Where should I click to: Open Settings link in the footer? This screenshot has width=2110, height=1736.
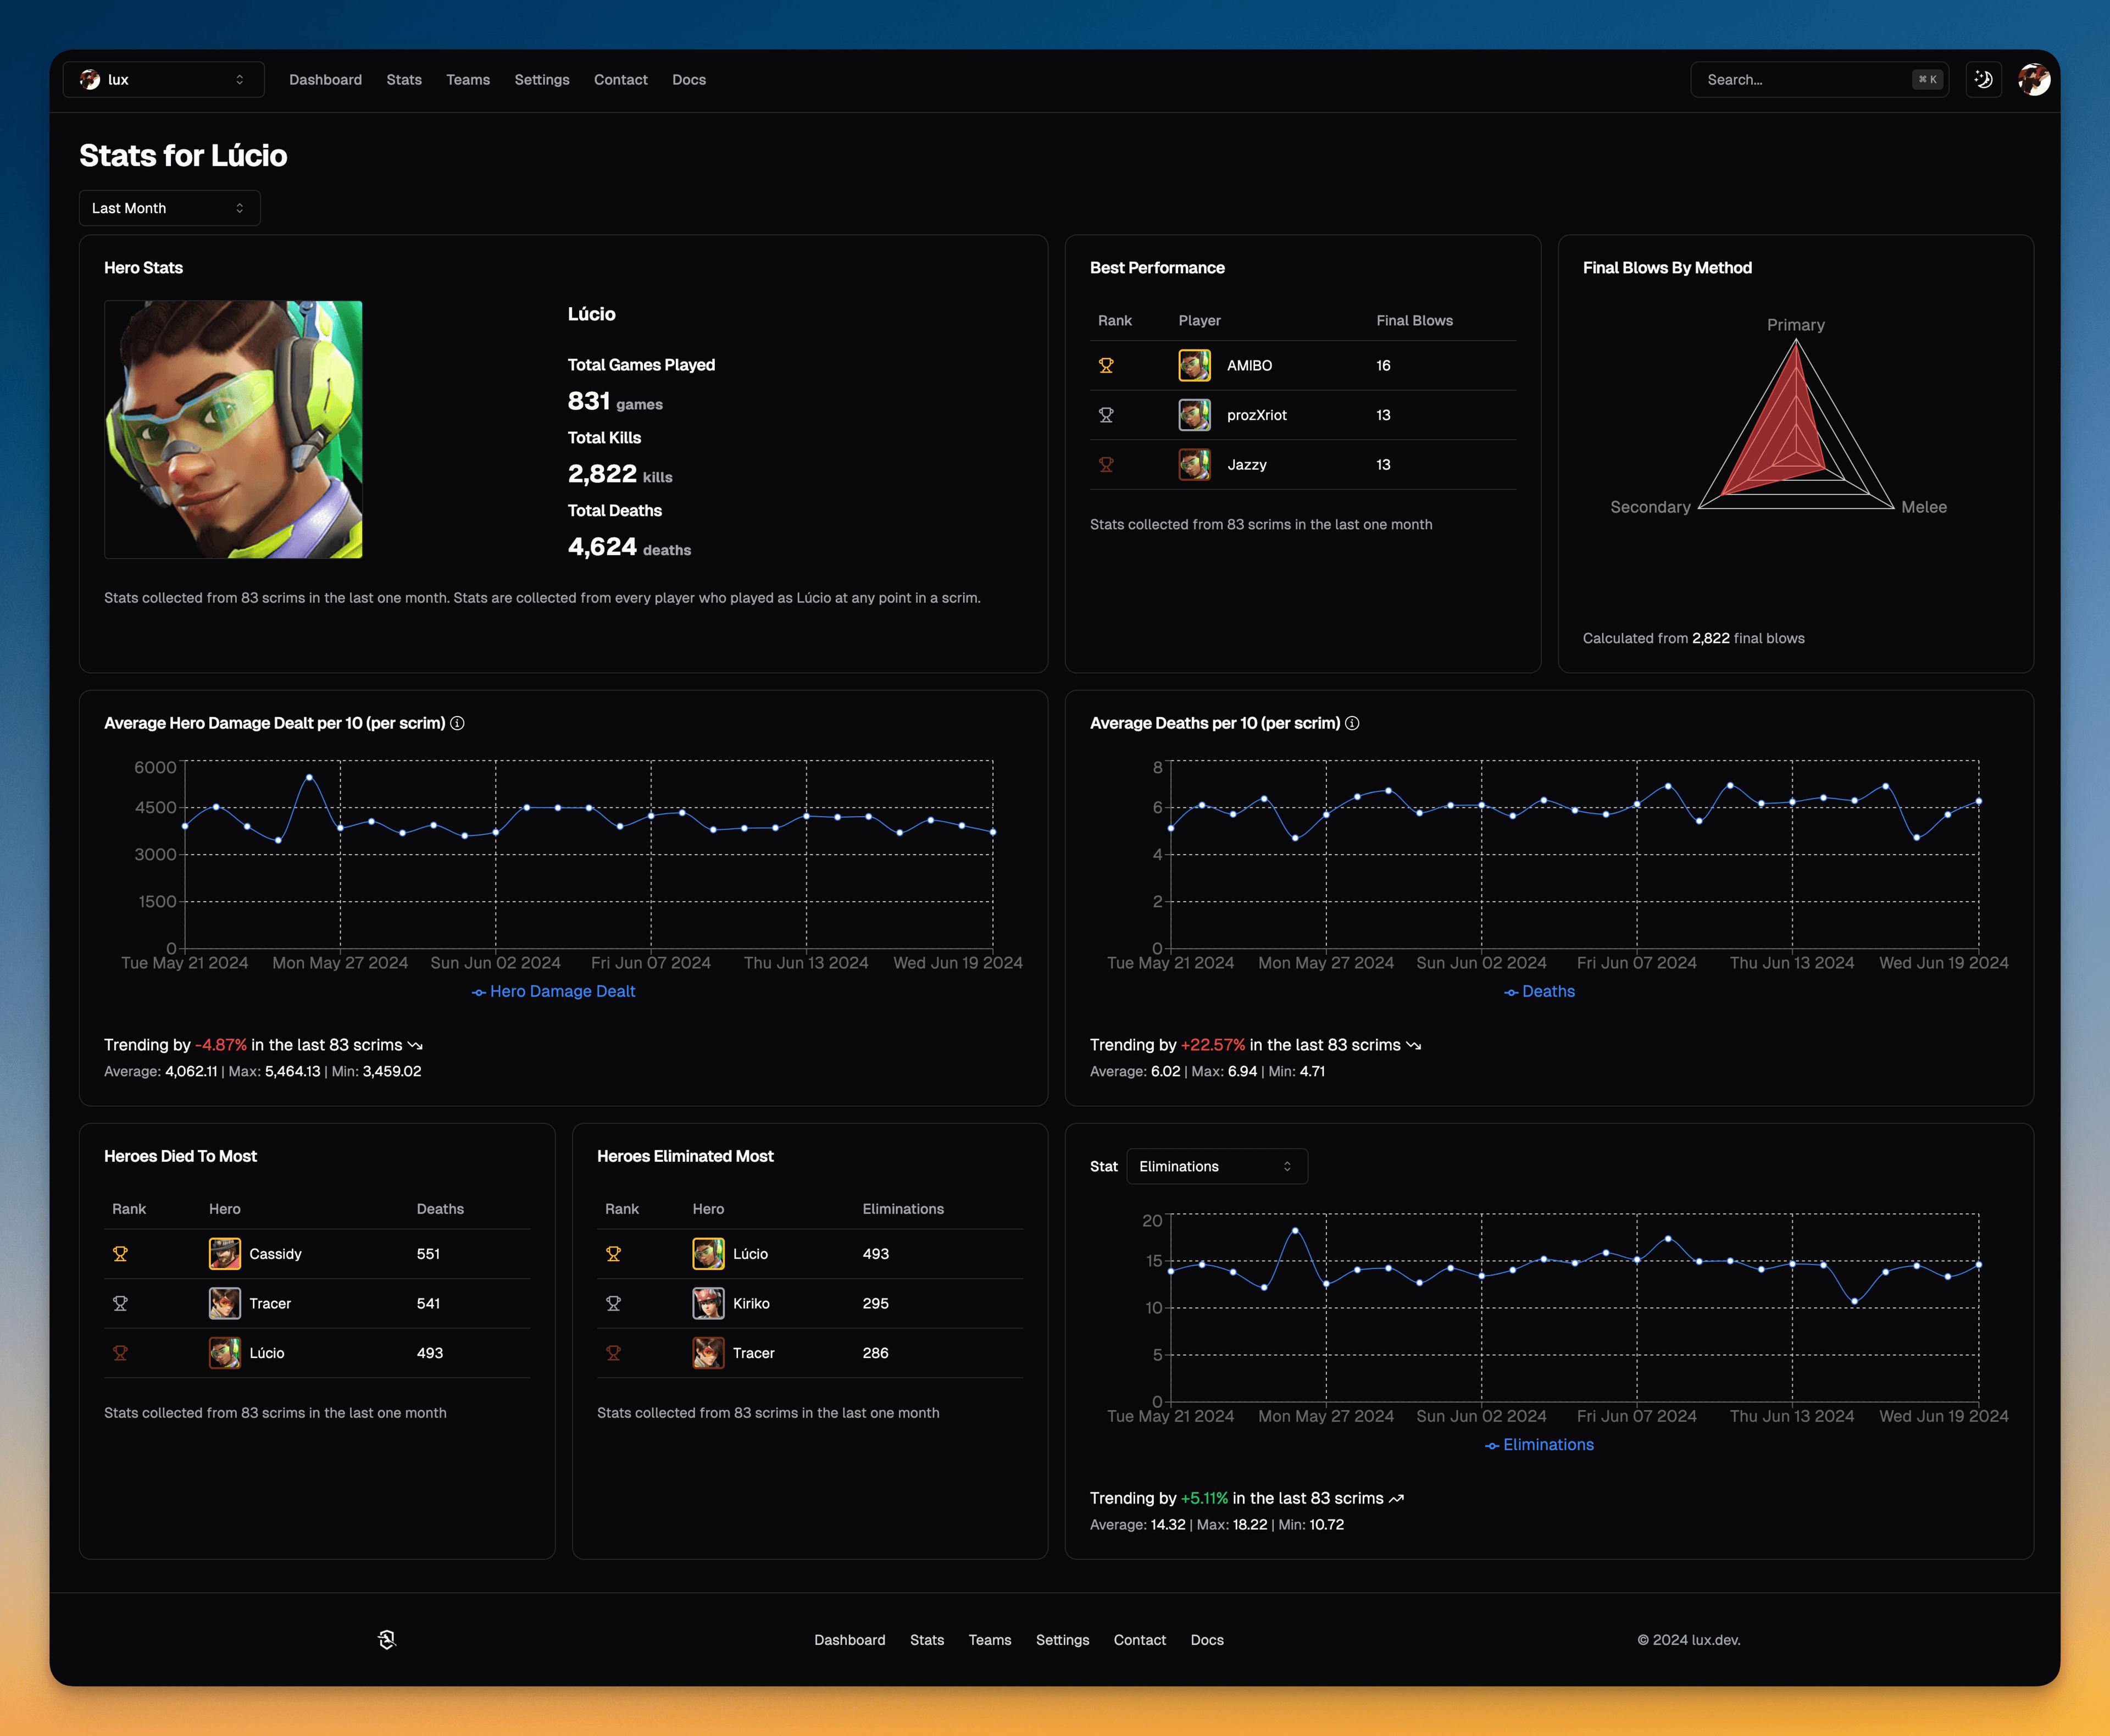click(x=1062, y=1640)
